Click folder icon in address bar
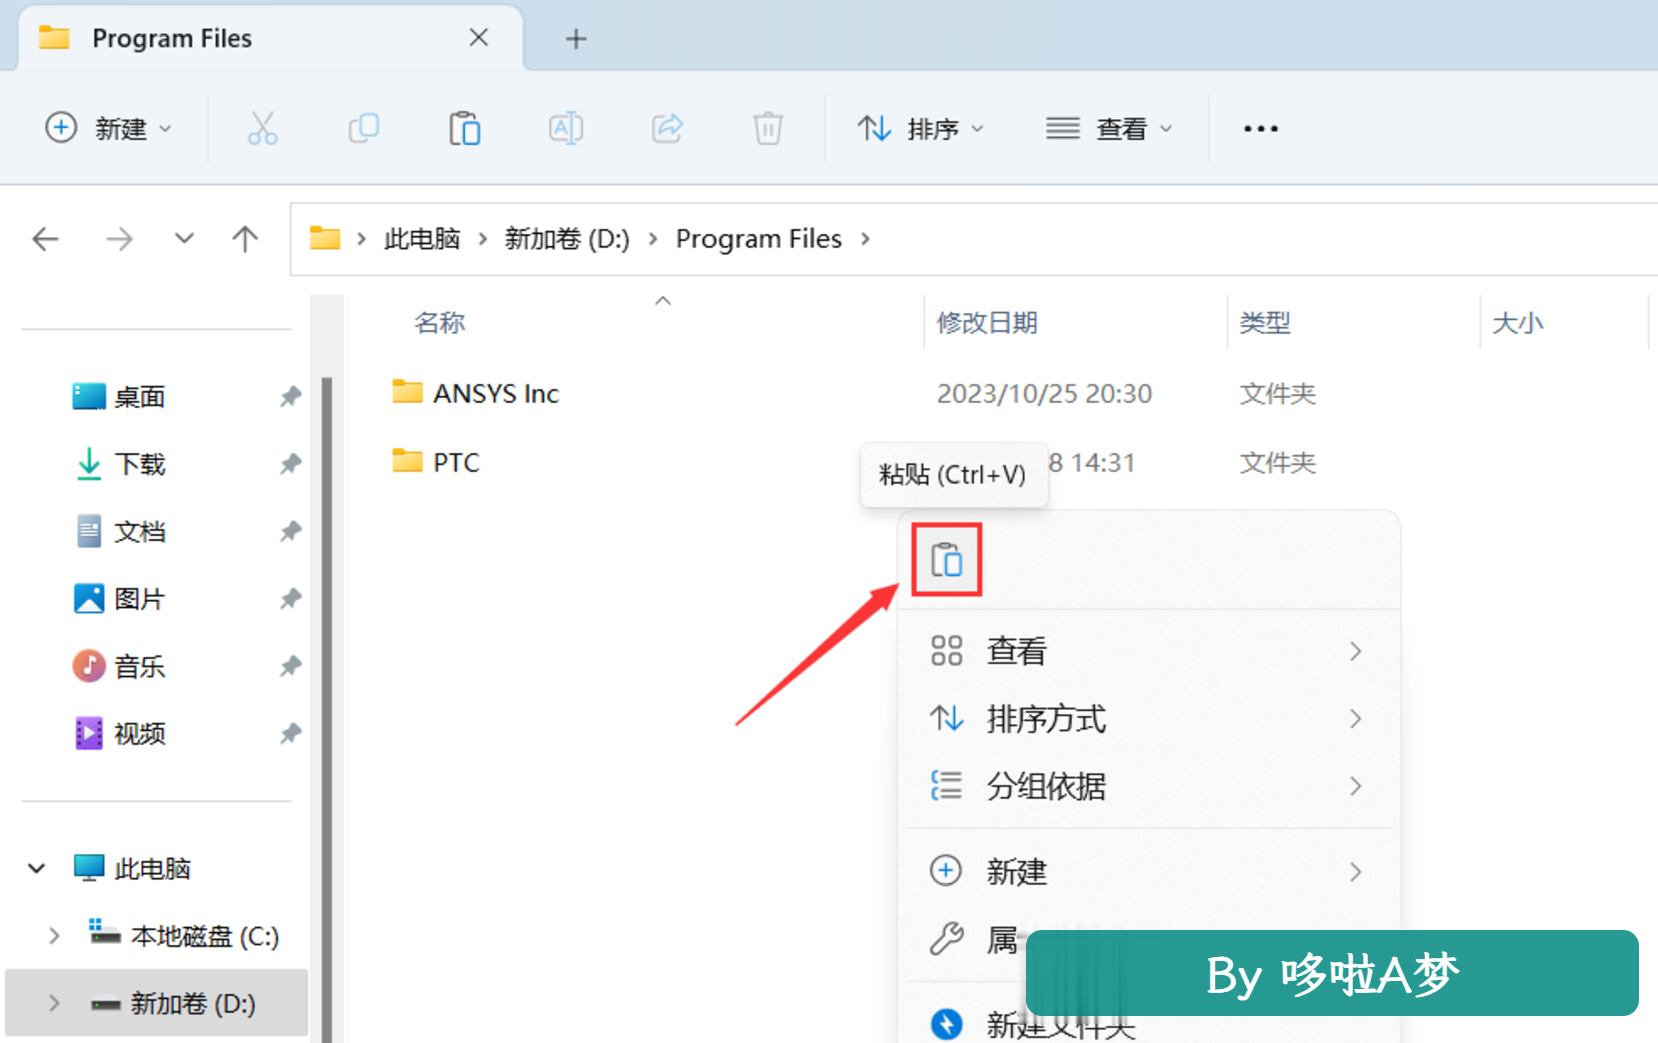The image size is (1658, 1043). (325, 238)
